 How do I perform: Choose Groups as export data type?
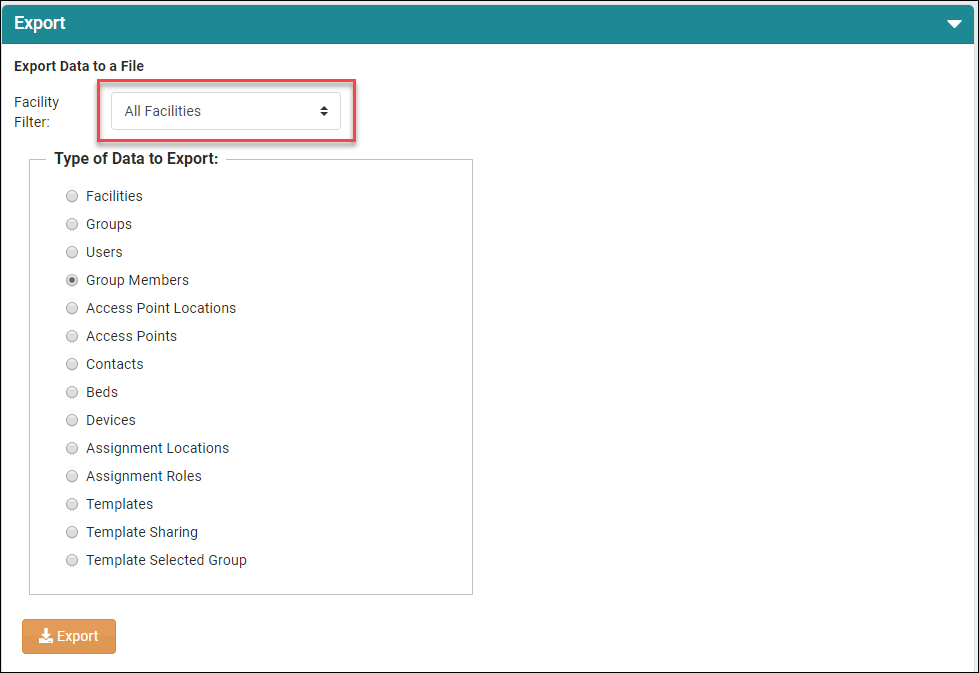(x=72, y=224)
